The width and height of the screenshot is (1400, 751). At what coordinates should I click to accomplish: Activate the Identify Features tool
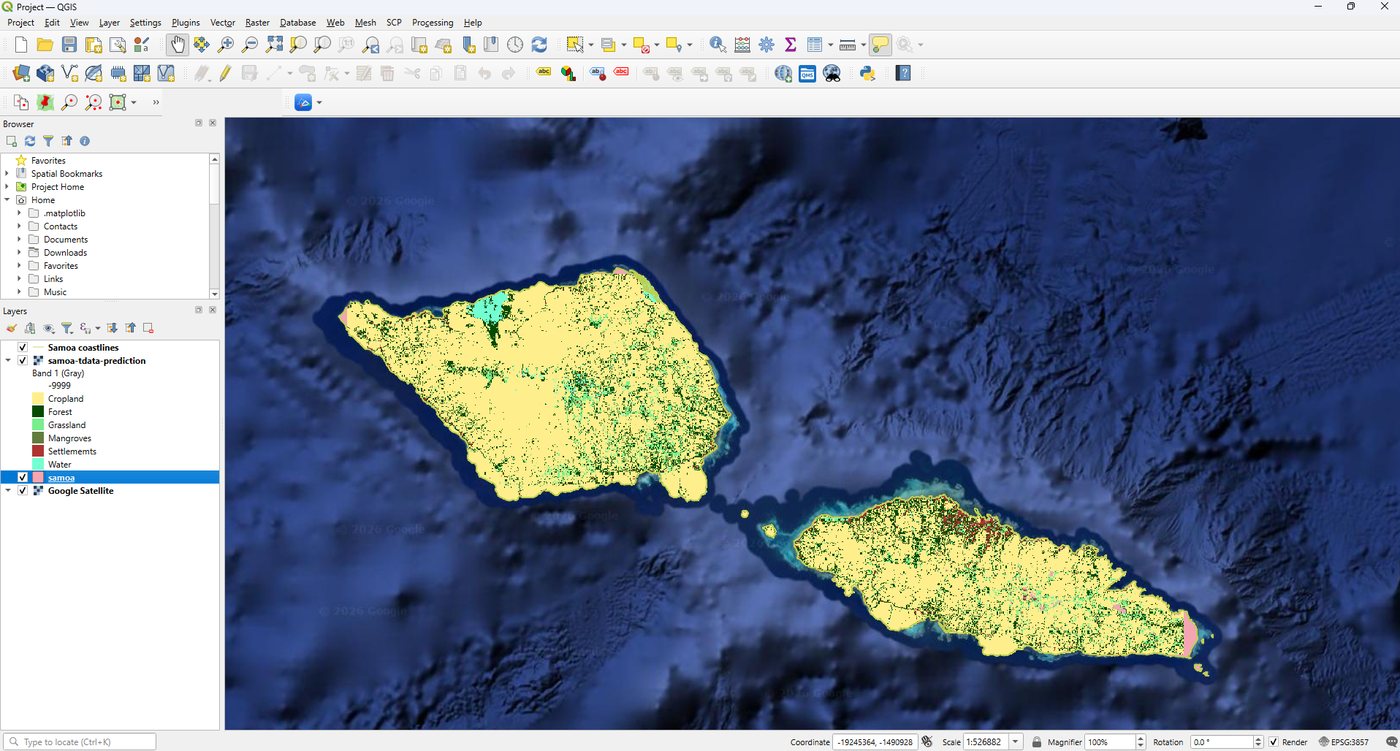click(718, 44)
